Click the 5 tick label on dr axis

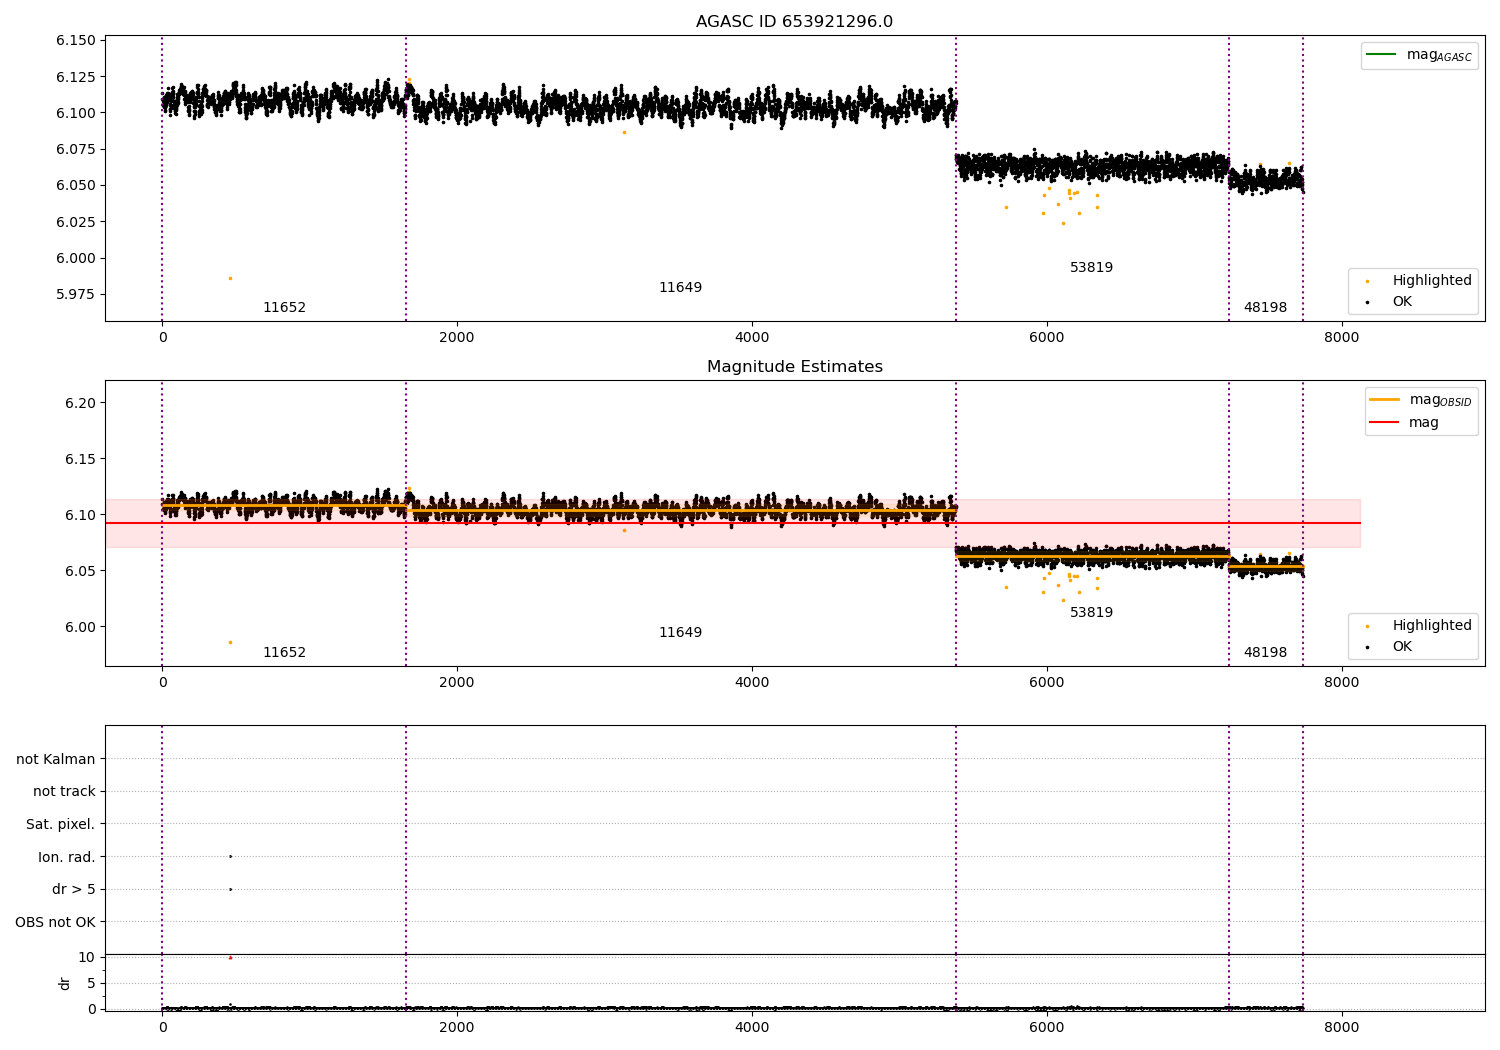(91, 983)
